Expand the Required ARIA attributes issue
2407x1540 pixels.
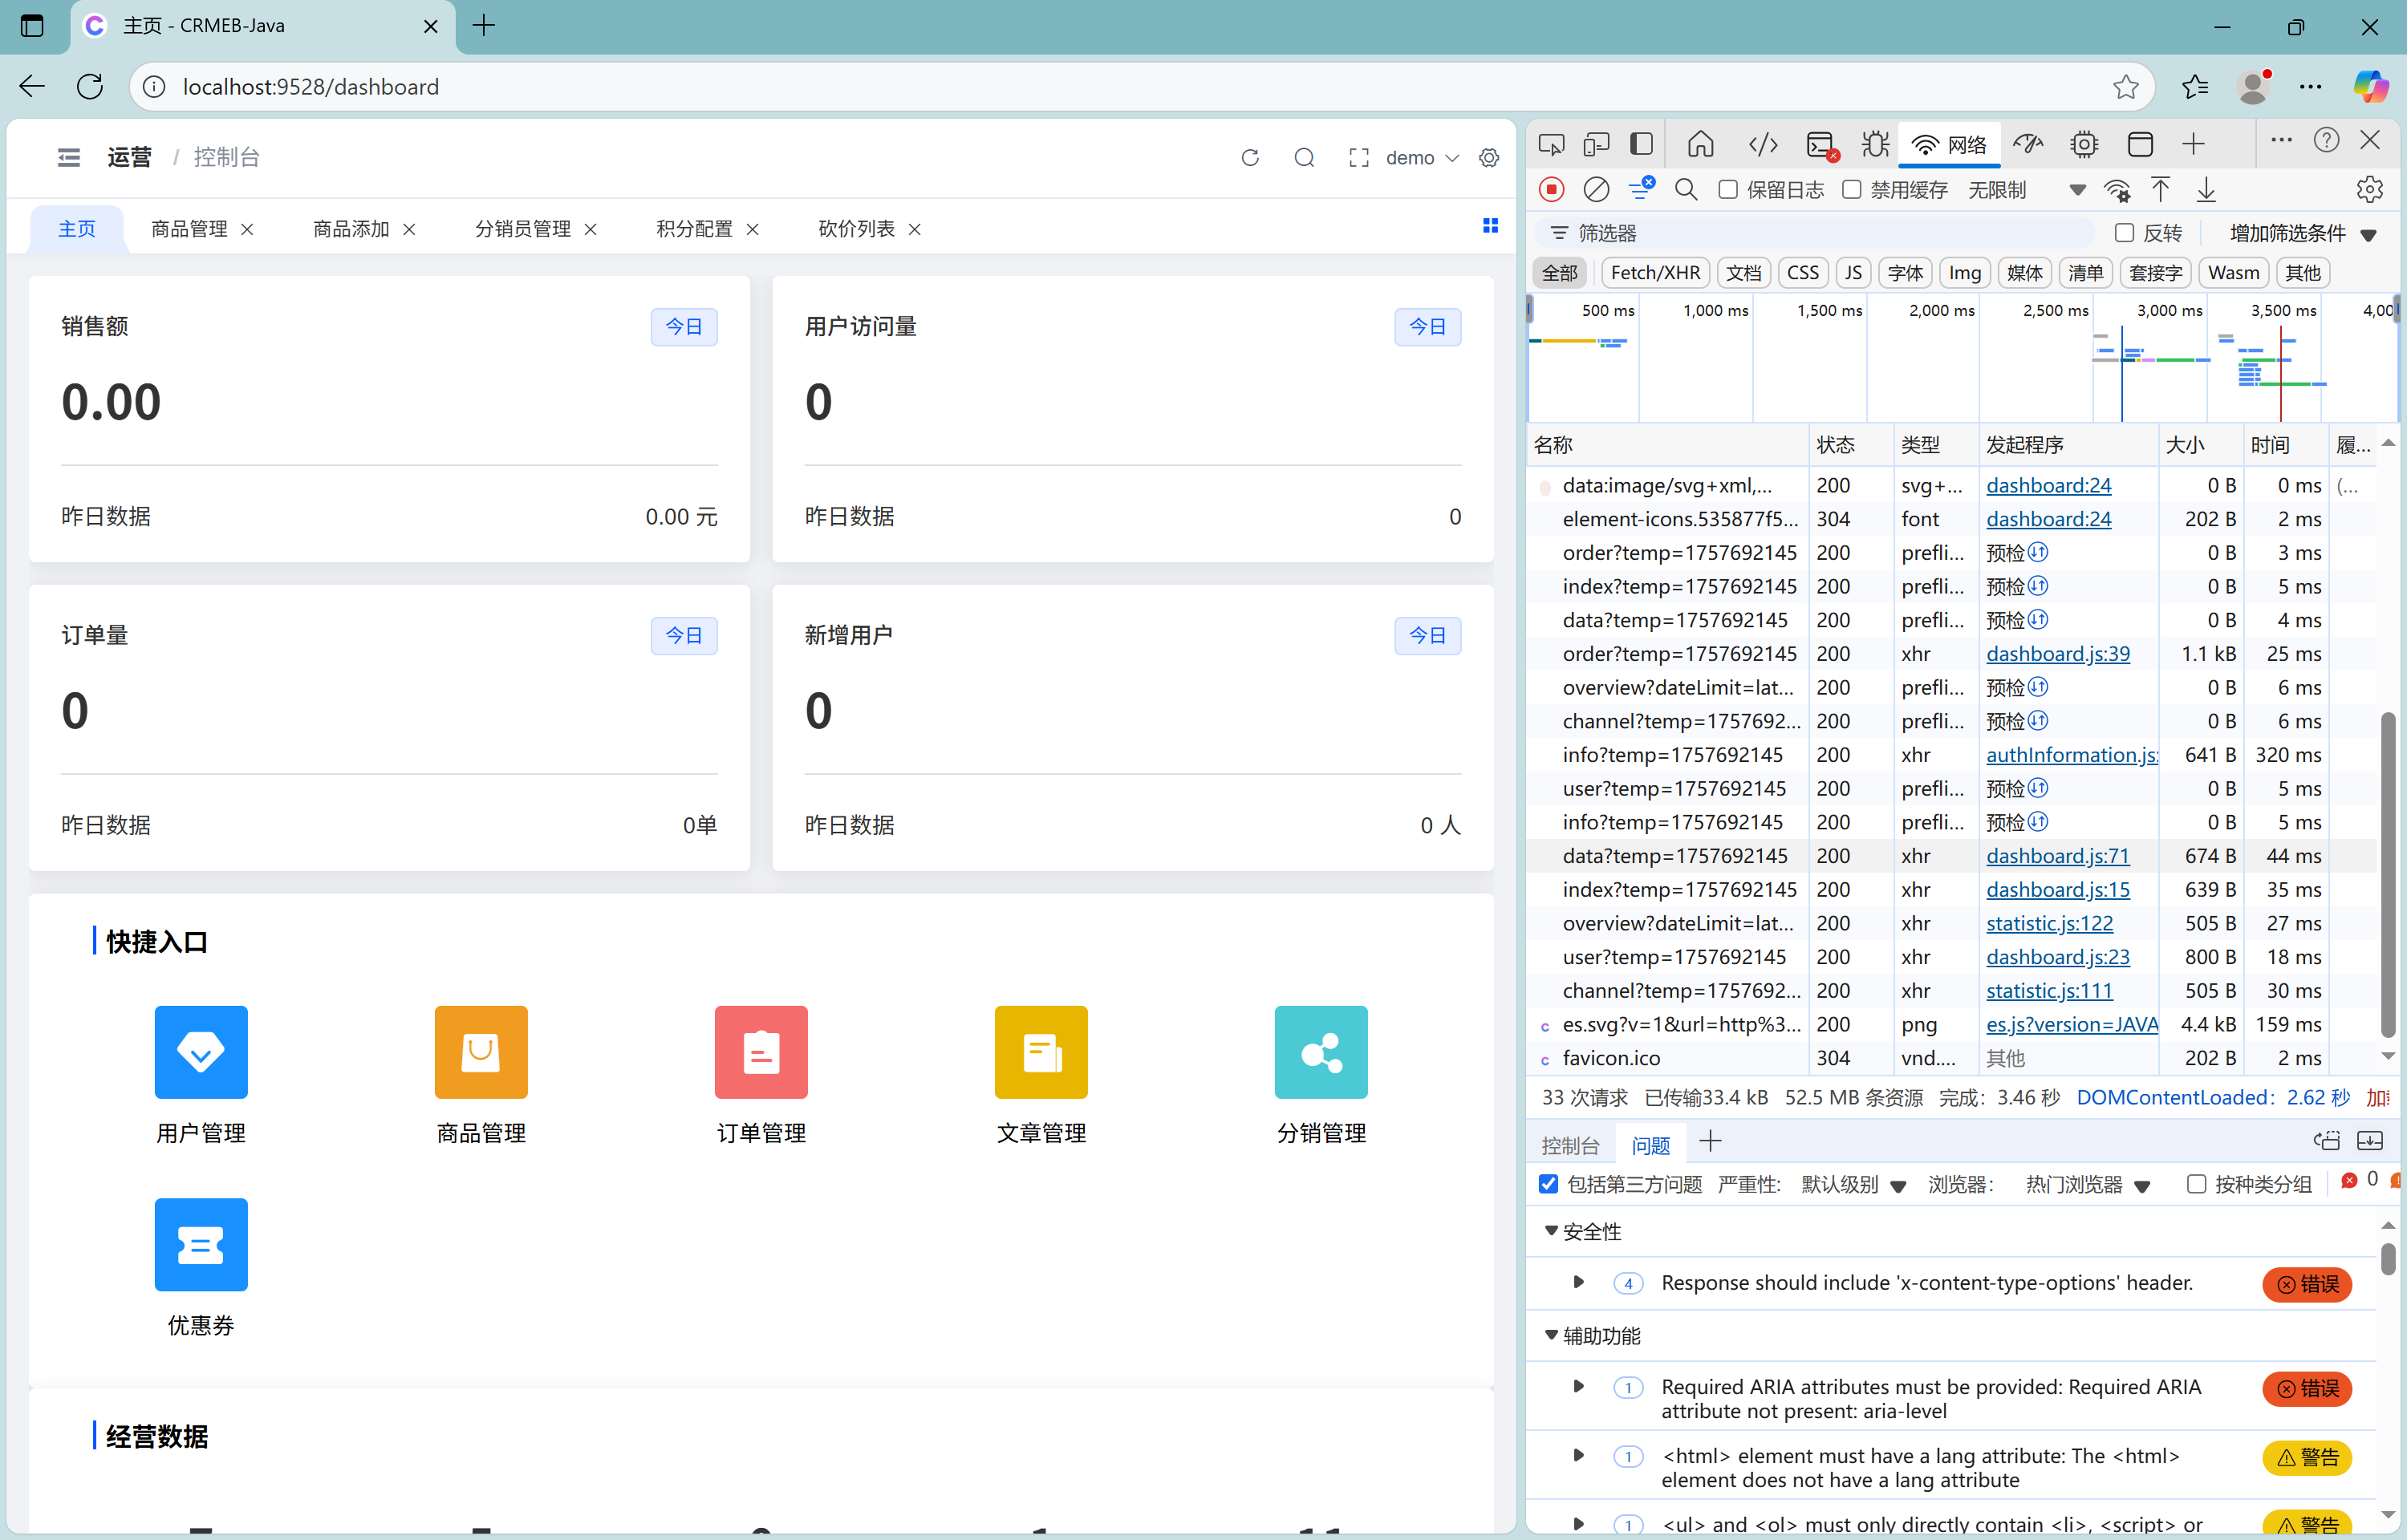[x=1578, y=1386]
